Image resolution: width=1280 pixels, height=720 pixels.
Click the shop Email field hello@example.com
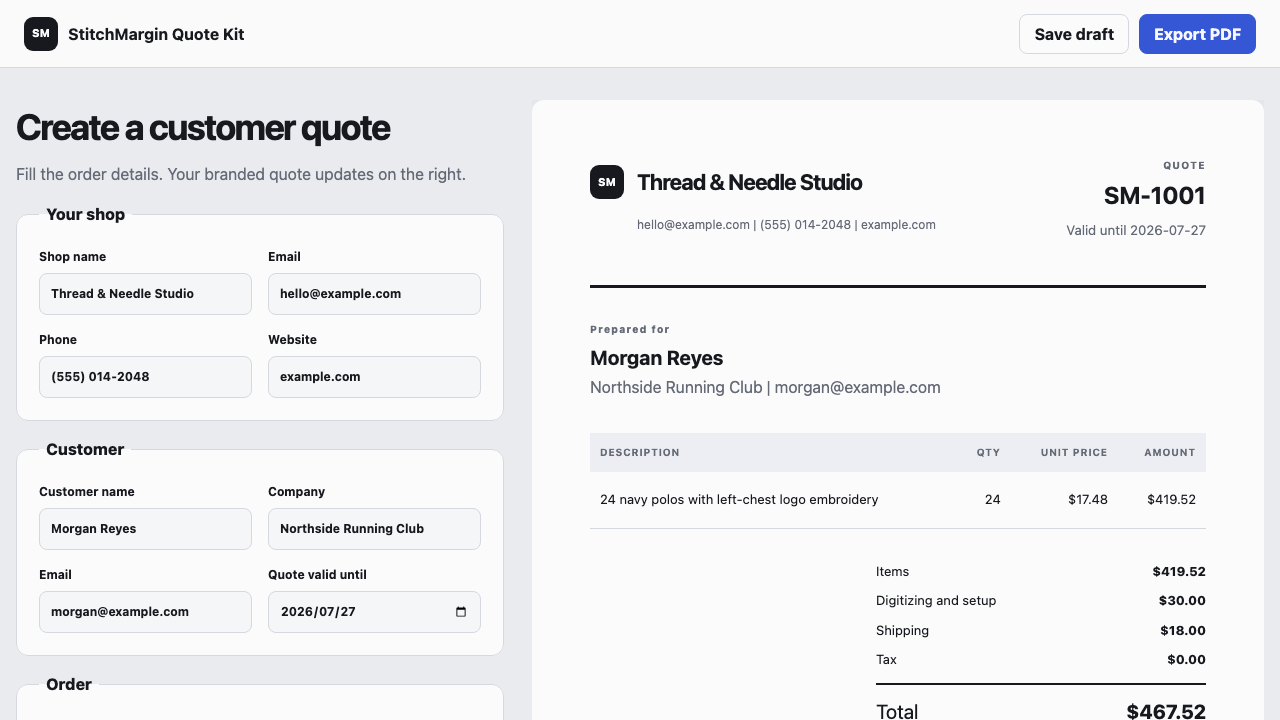coord(374,294)
